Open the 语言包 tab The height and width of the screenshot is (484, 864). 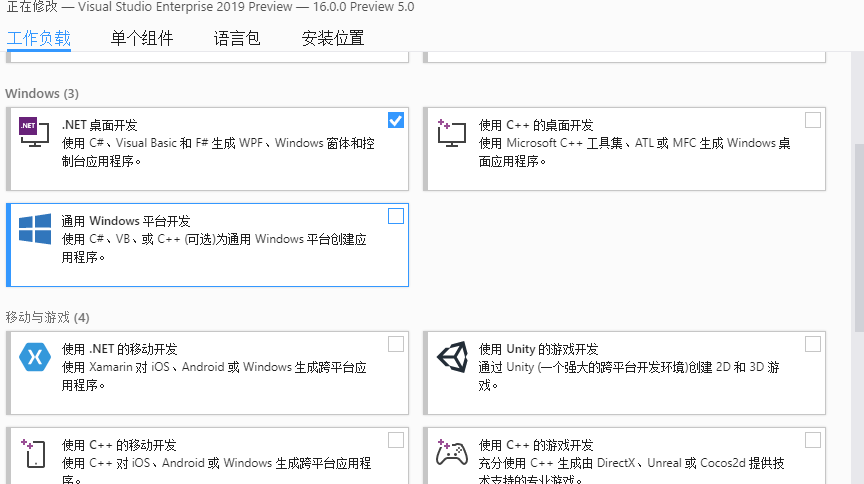(236, 38)
